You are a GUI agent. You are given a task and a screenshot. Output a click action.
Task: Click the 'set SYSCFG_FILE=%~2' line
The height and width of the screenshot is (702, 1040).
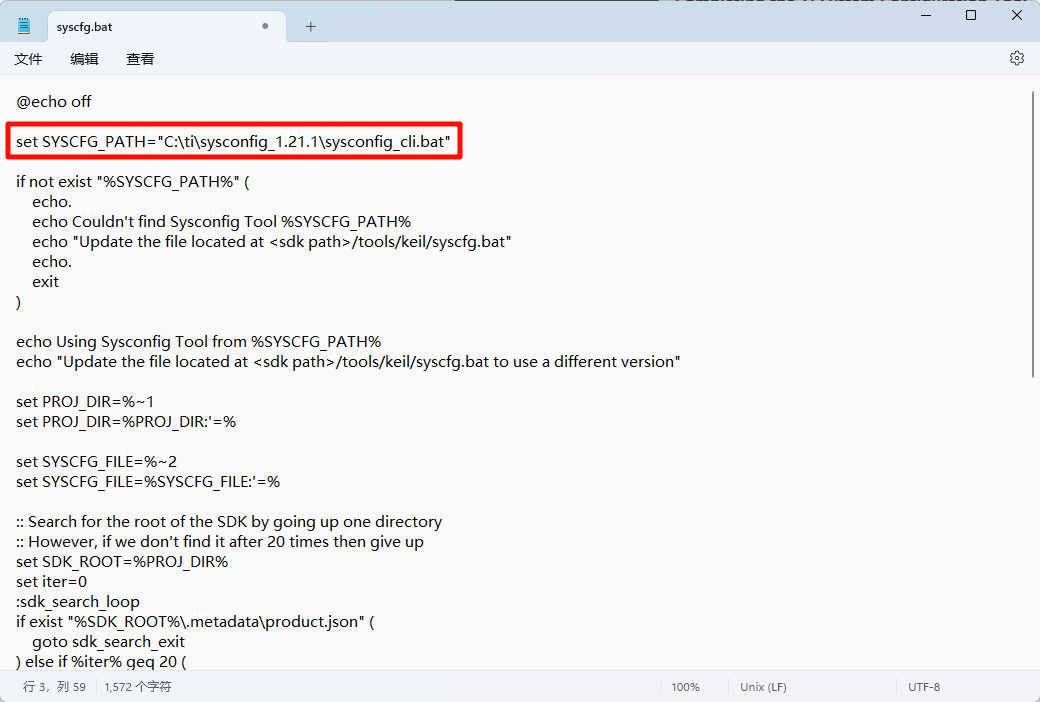point(96,462)
